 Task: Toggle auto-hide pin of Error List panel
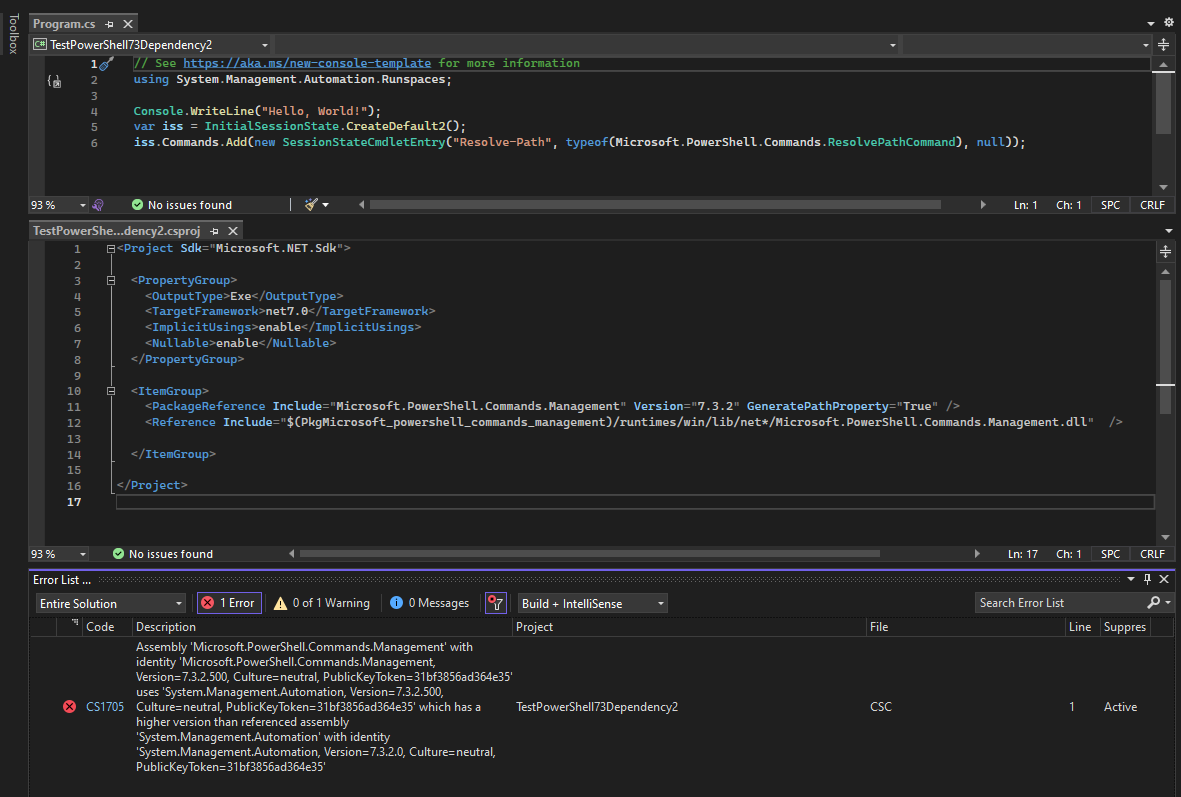click(x=1147, y=579)
